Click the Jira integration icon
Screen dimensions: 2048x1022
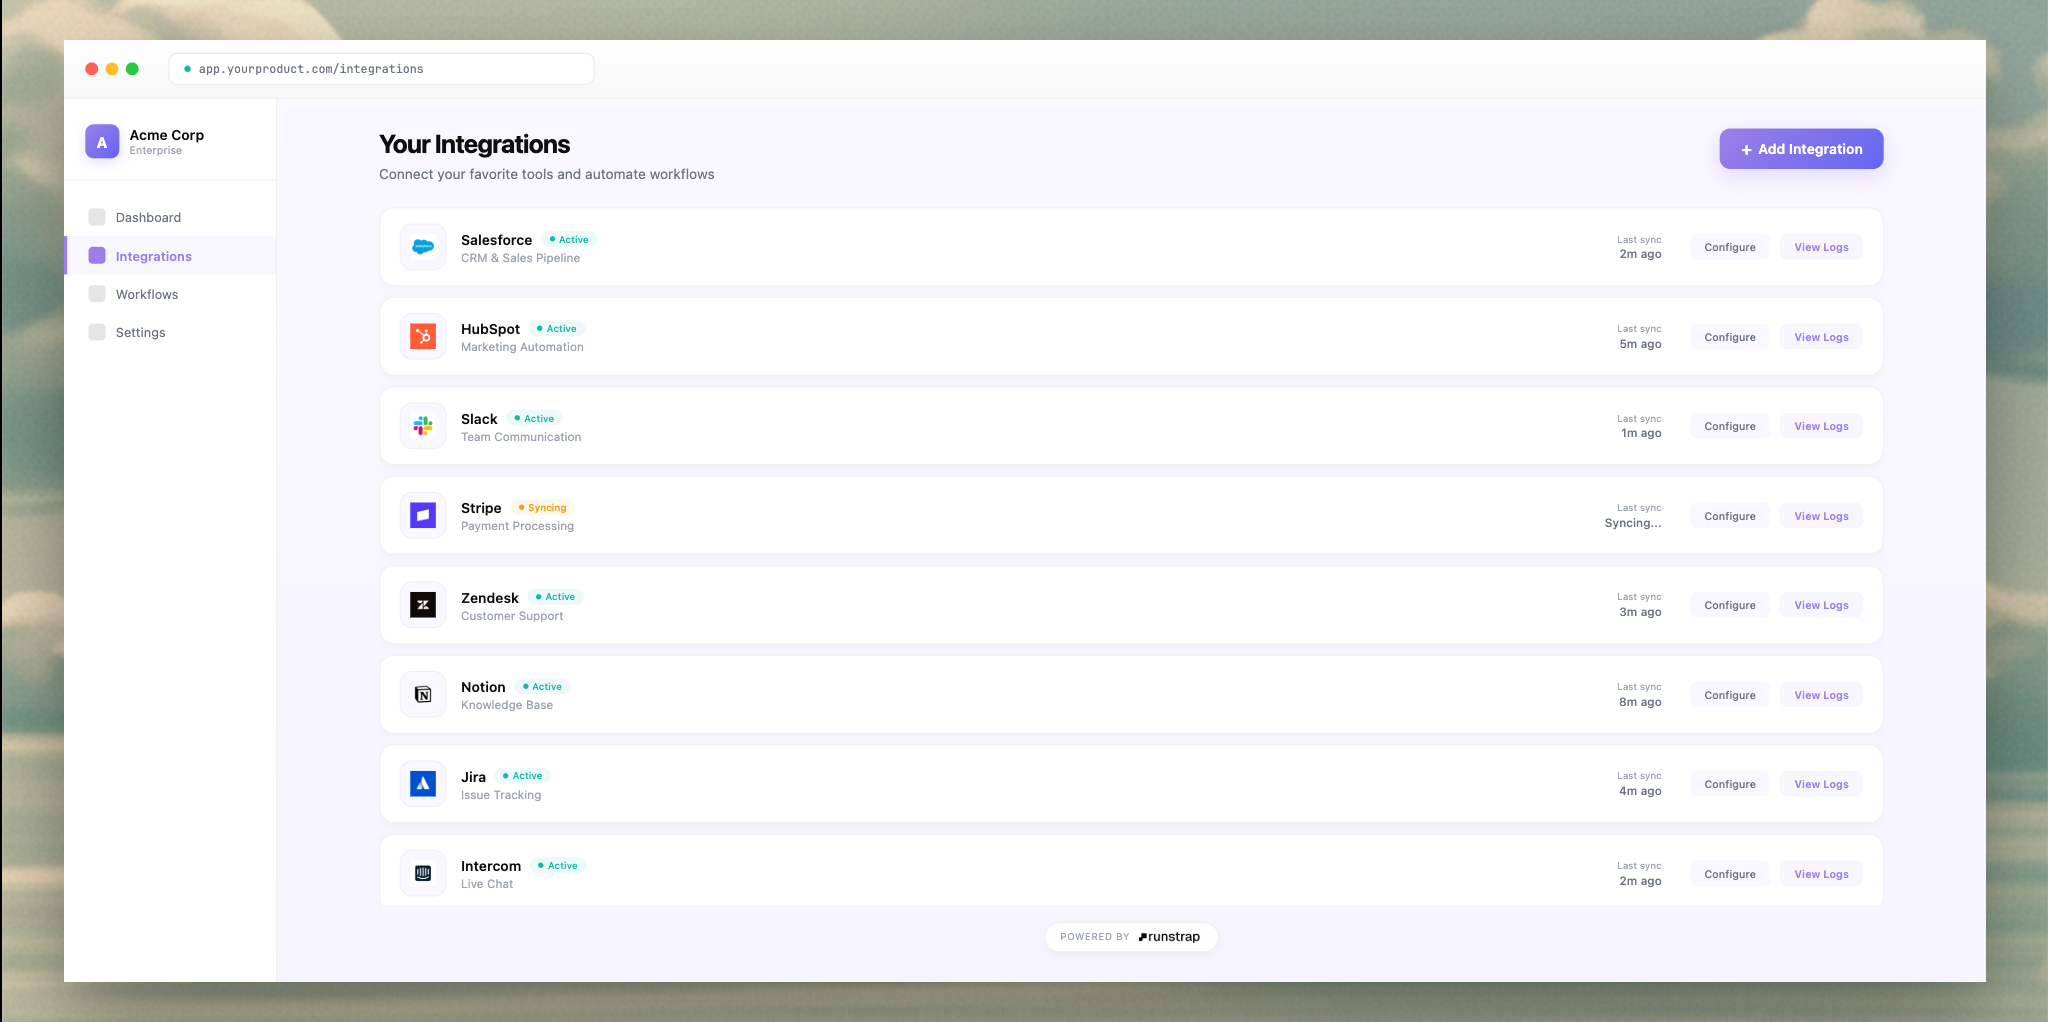(422, 783)
